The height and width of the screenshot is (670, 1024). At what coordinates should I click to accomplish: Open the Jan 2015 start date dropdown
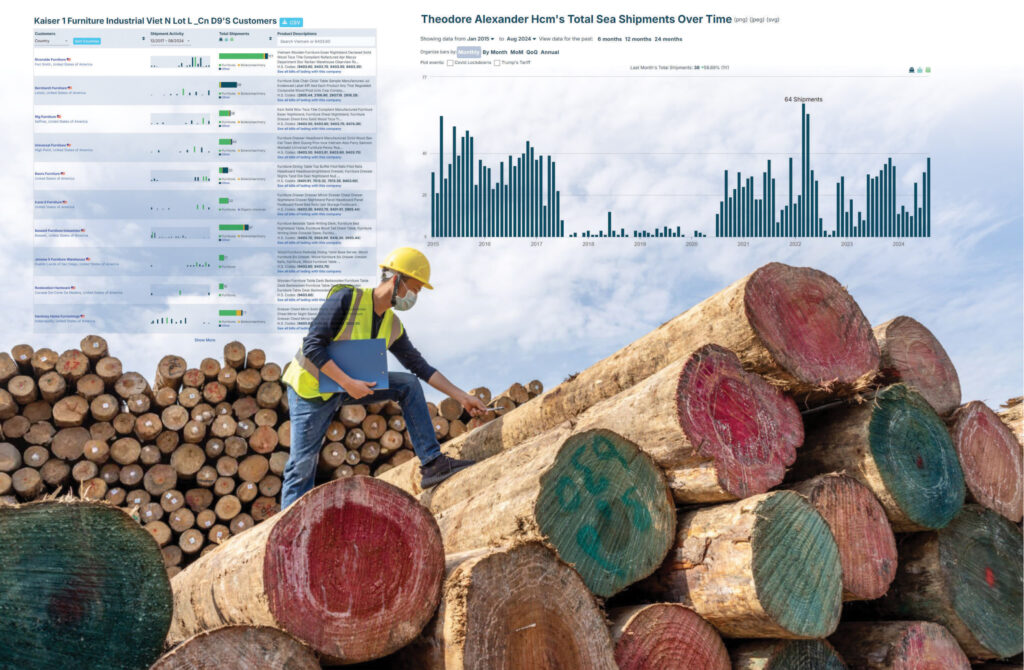pos(481,39)
